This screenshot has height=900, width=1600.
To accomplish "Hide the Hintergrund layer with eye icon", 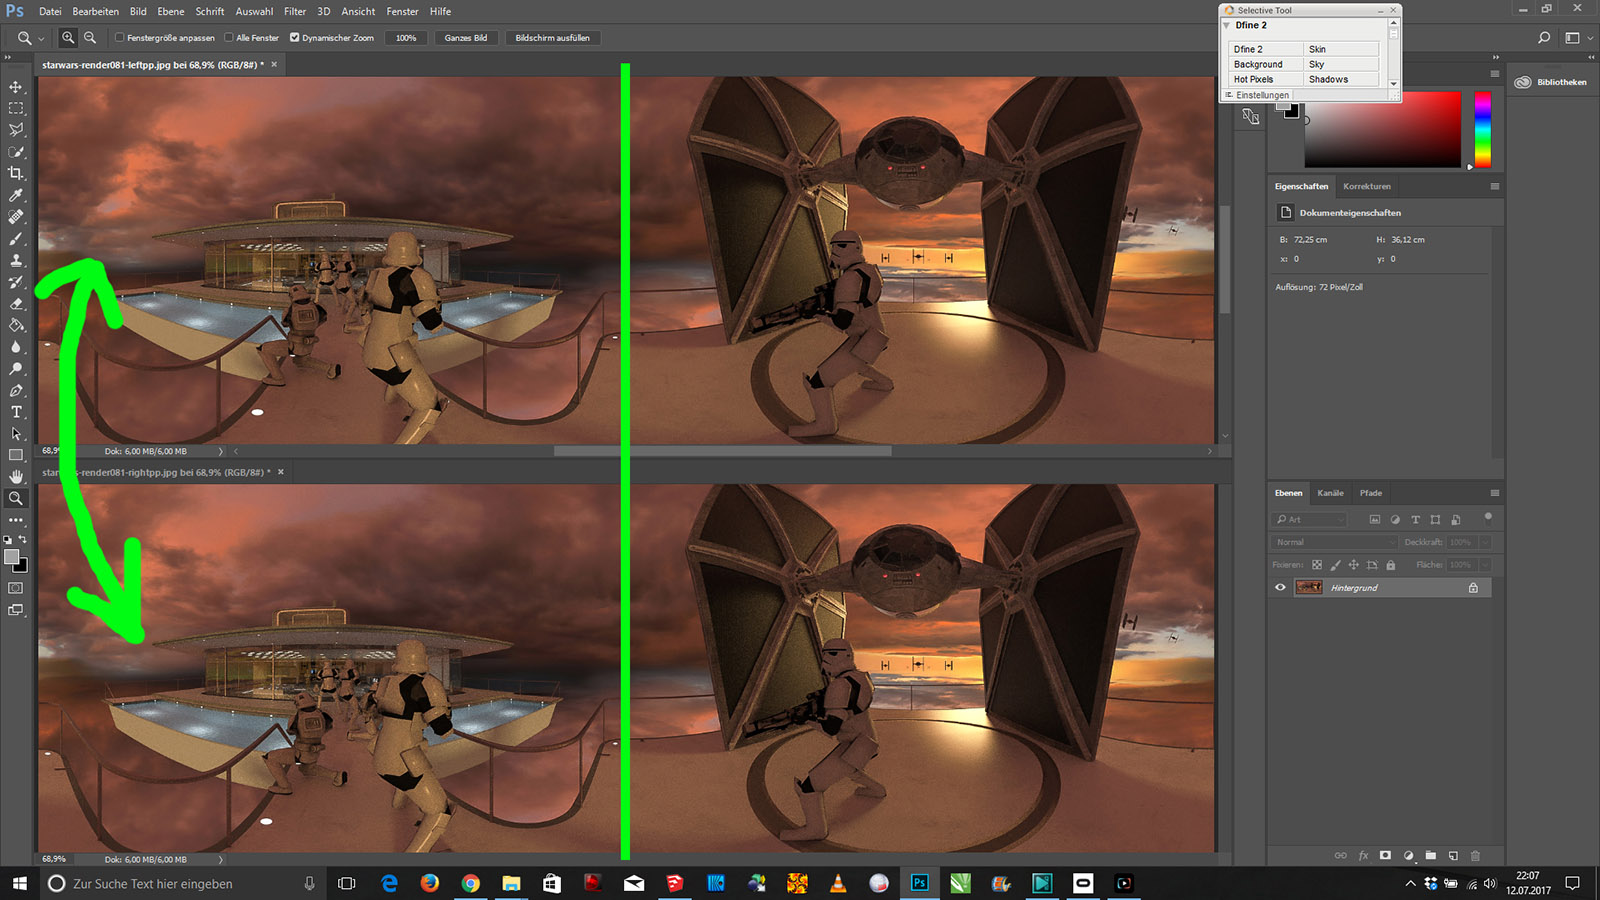I will pos(1280,588).
